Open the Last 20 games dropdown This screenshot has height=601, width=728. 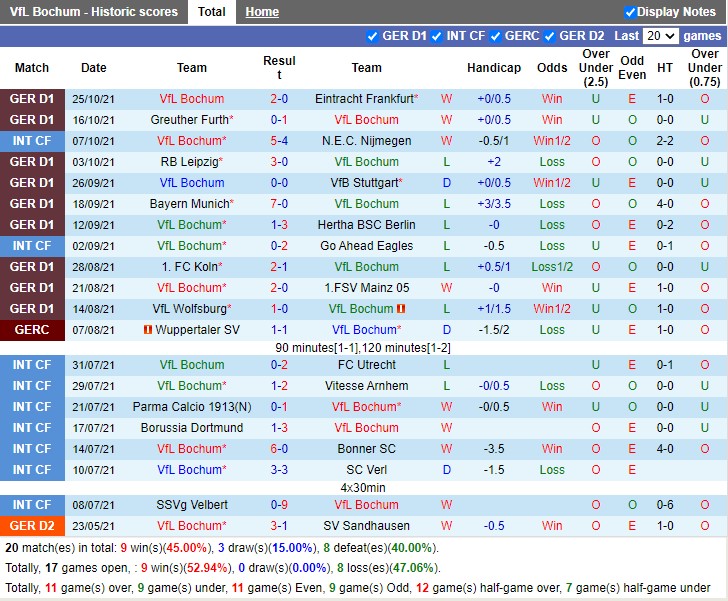(x=660, y=36)
